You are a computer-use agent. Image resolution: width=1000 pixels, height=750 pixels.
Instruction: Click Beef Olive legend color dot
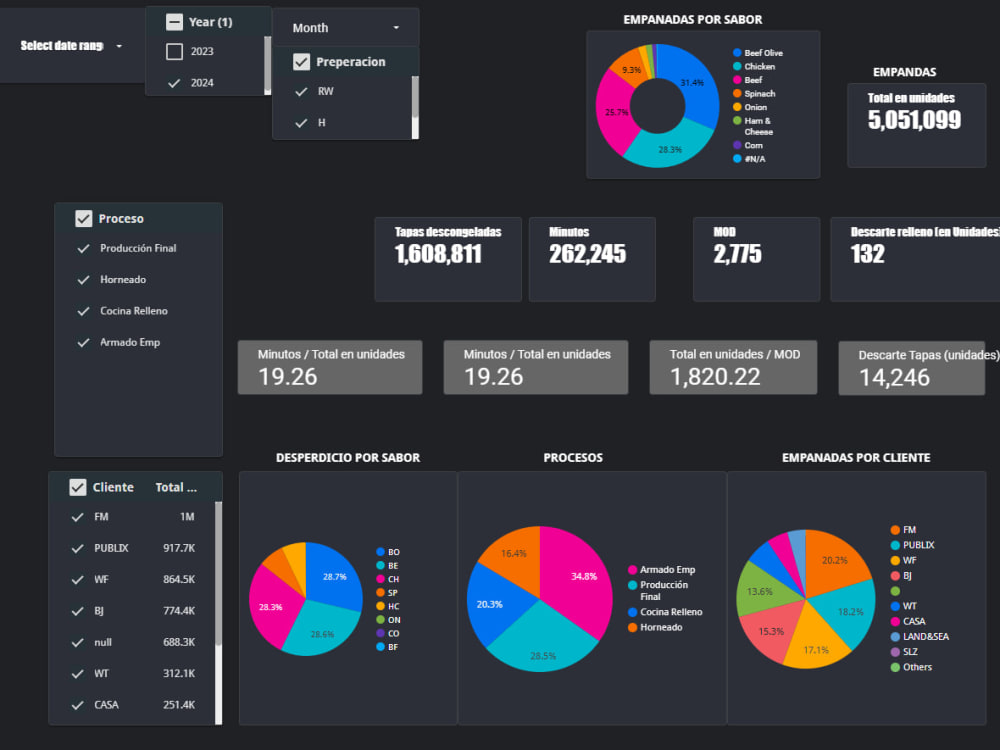pos(737,53)
